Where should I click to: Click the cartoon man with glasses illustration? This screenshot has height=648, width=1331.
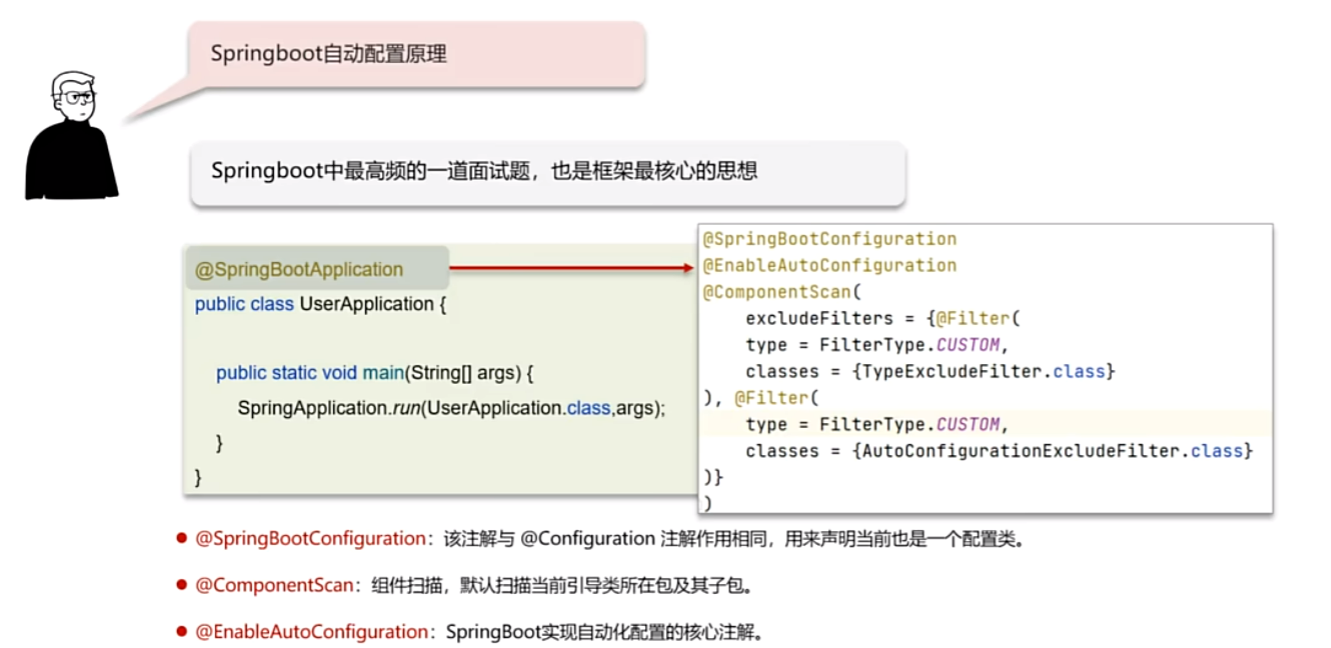(71, 135)
